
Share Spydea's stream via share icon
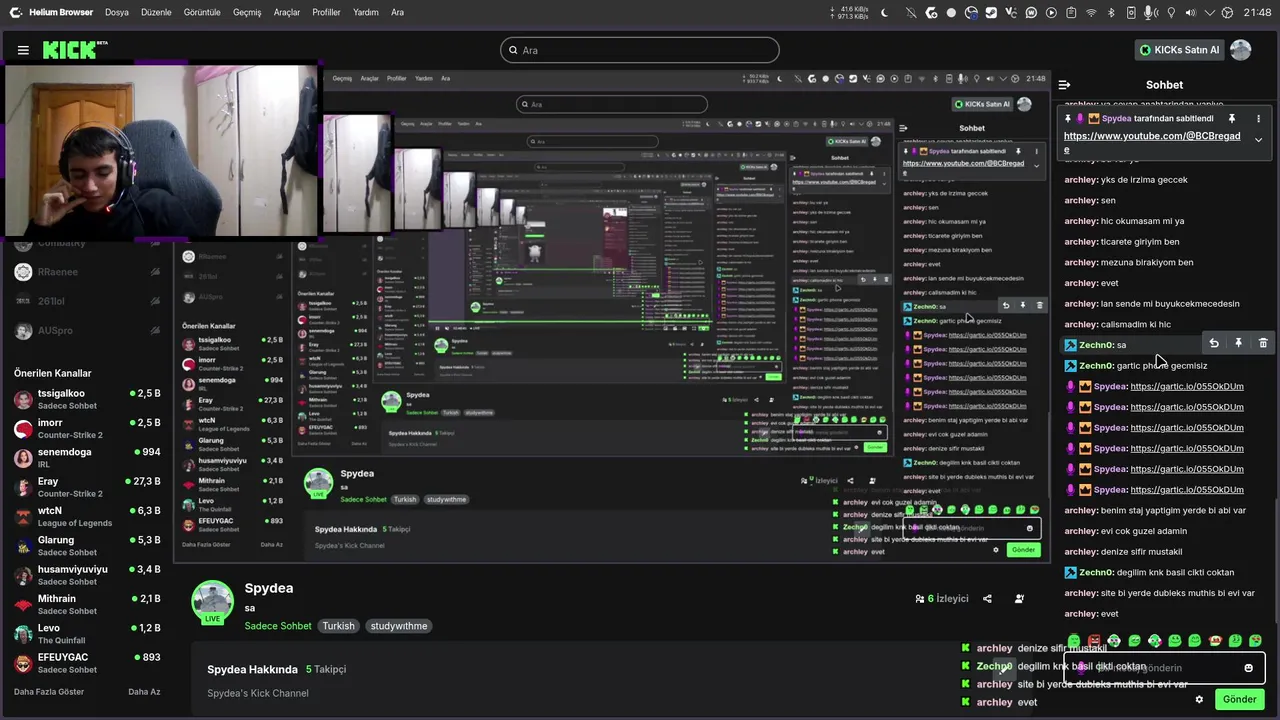coord(987,599)
